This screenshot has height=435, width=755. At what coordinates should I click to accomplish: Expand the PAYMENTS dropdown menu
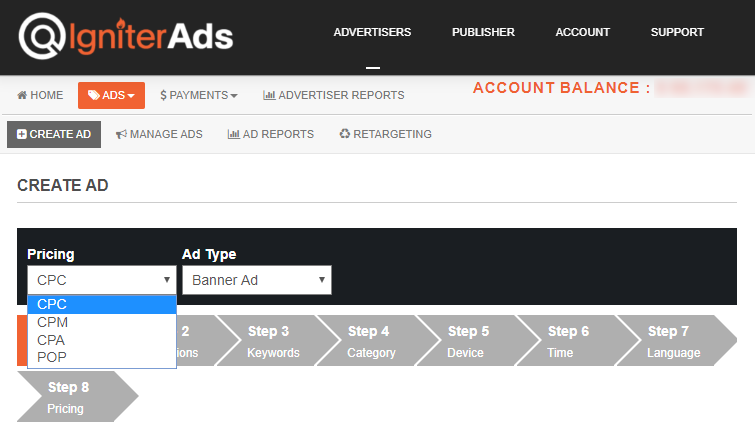point(199,95)
